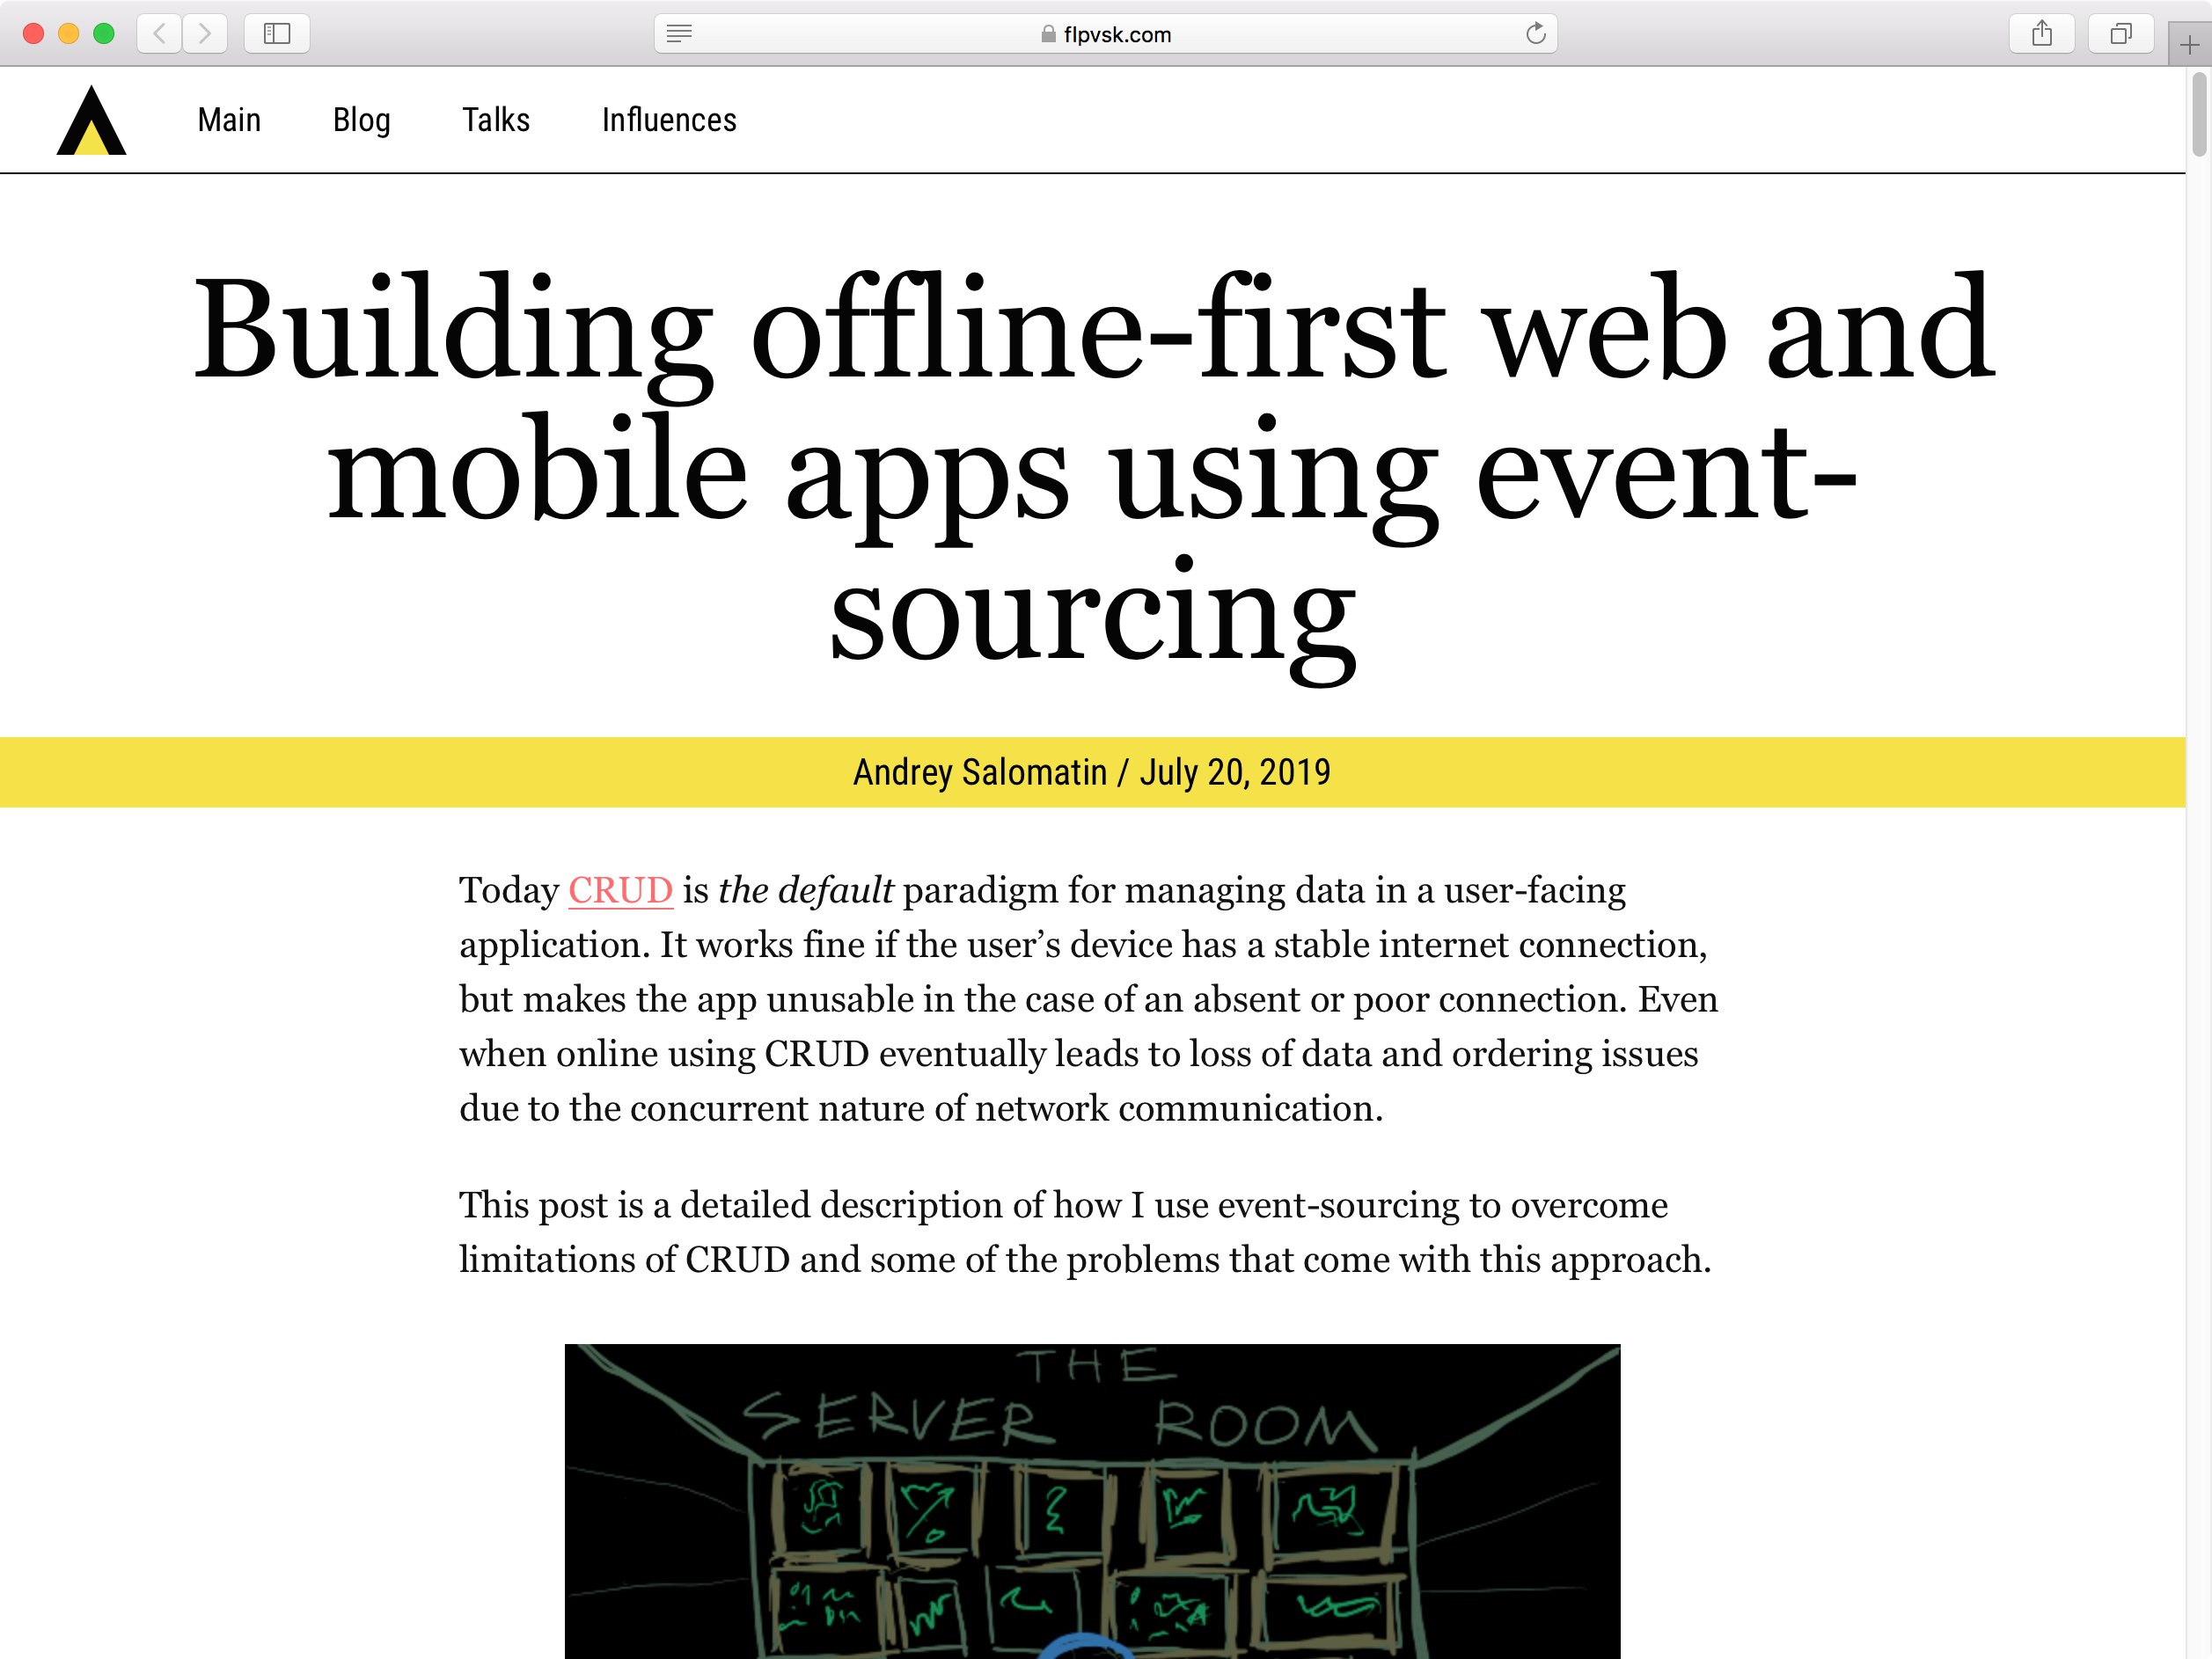Toggle the Safari sidebar button
The image size is (2212, 1659).
(x=277, y=34)
